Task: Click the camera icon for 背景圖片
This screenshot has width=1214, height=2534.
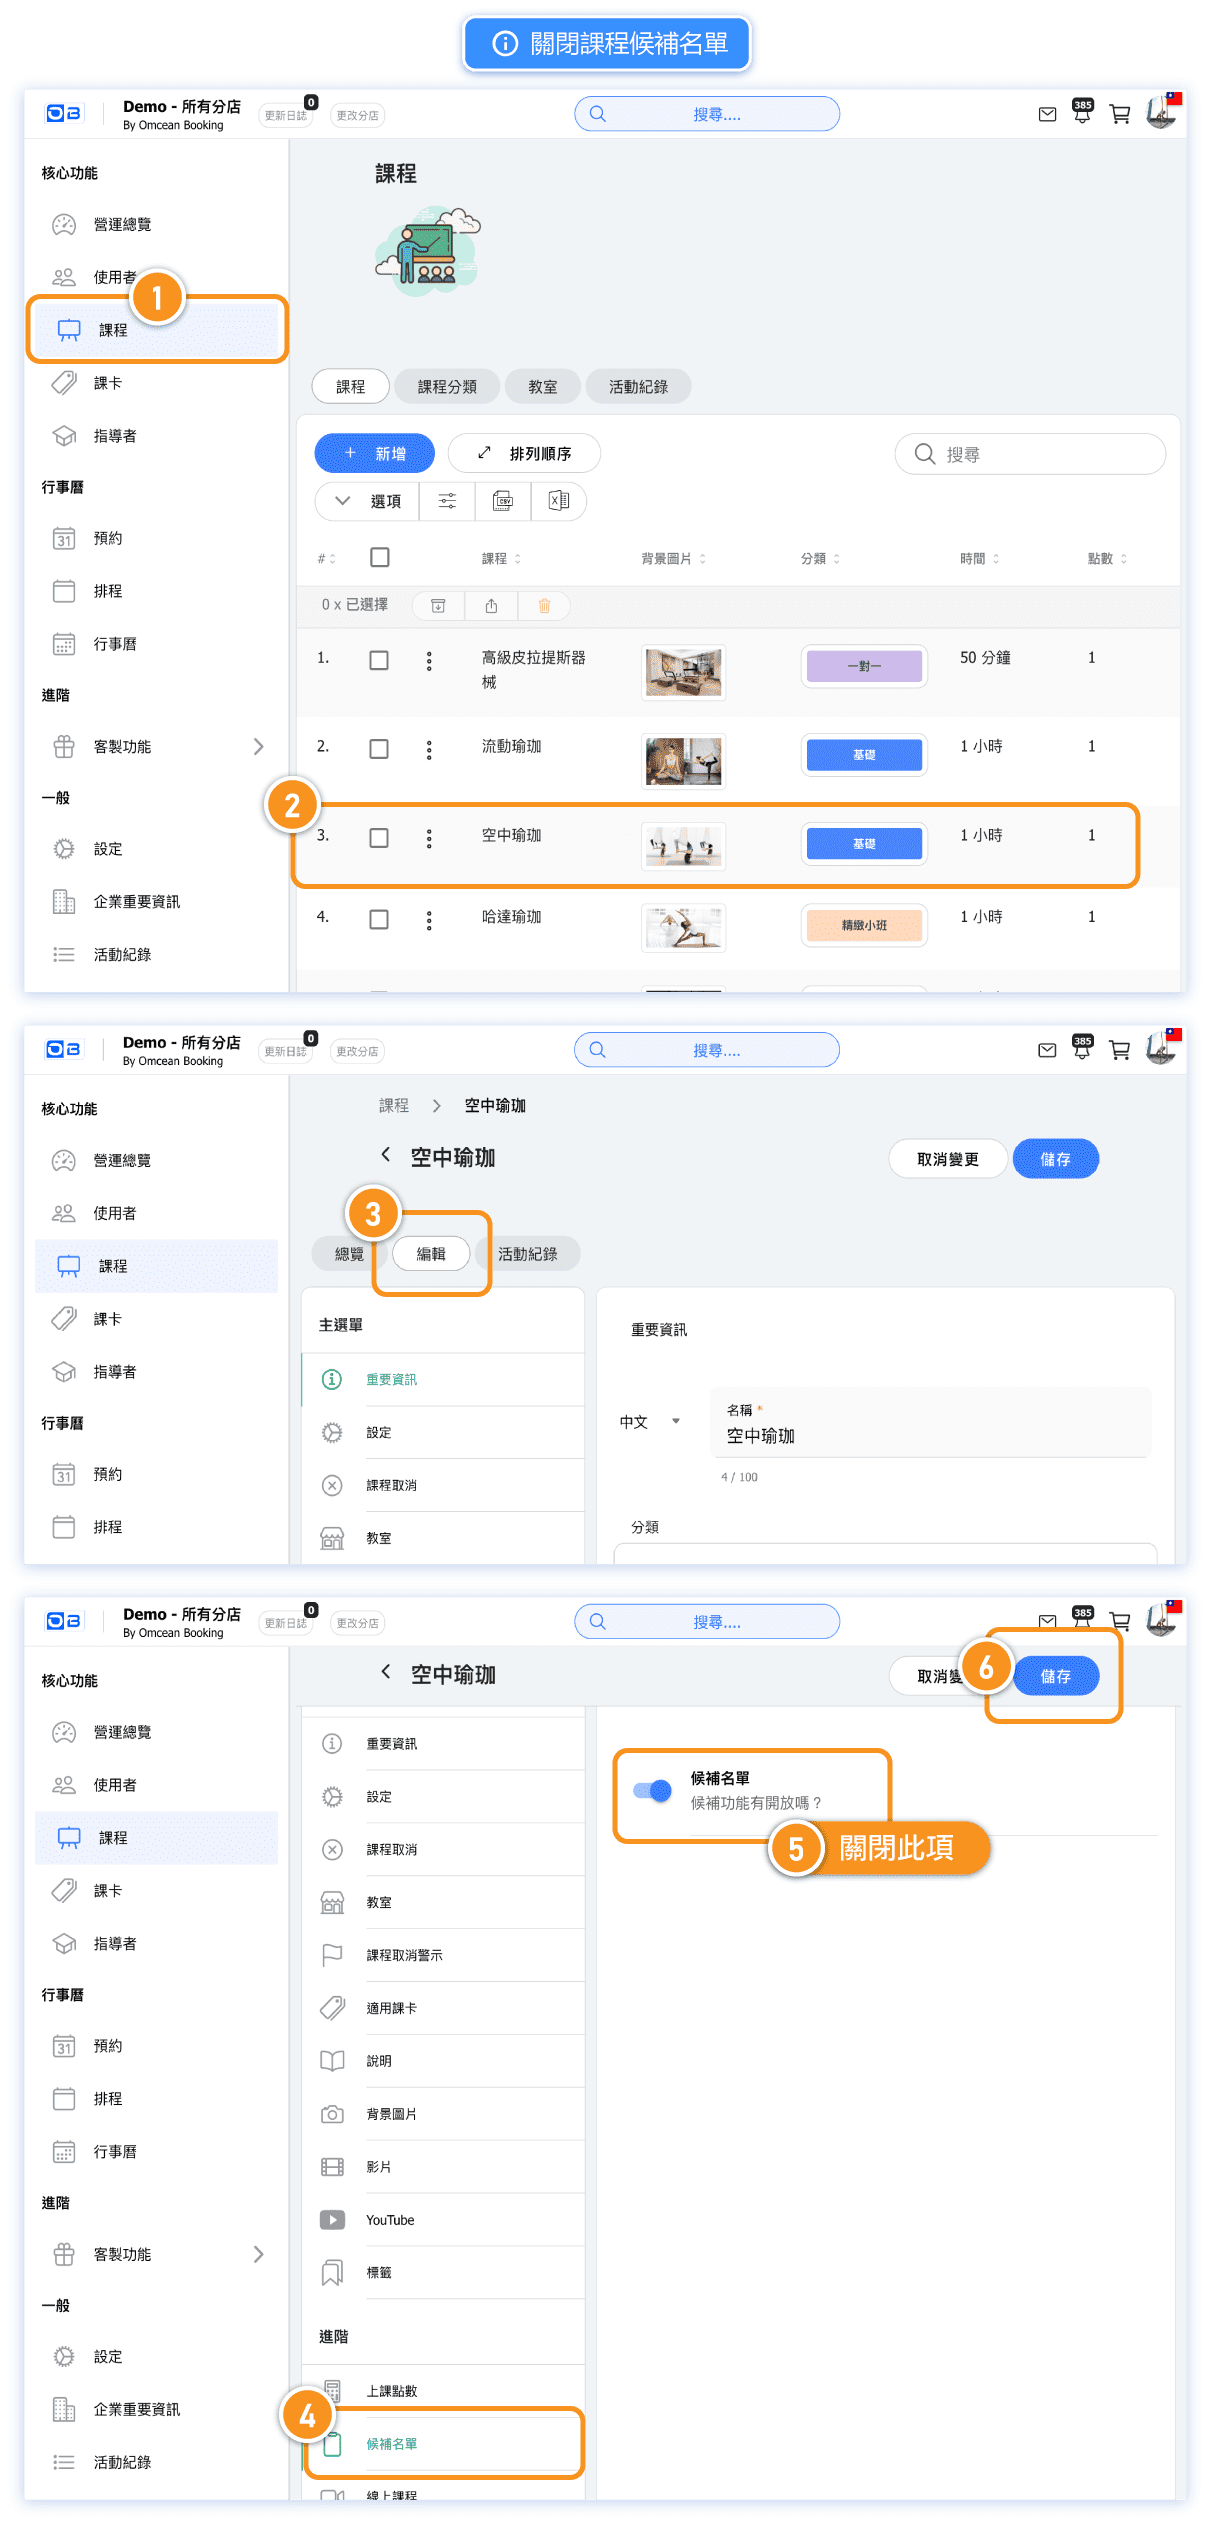Action: click(x=332, y=2114)
